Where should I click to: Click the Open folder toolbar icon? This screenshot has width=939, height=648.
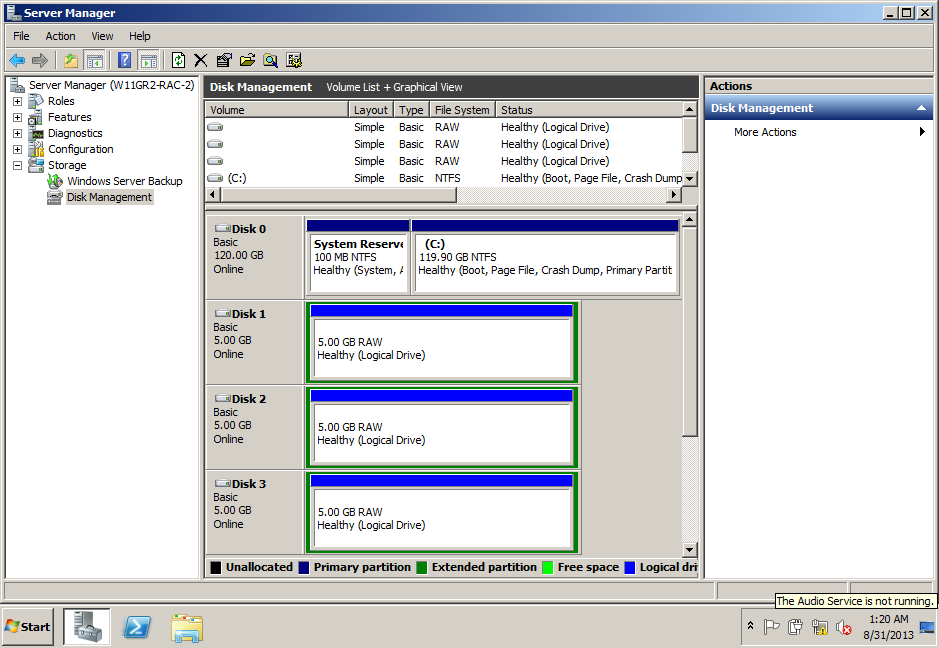point(247,60)
